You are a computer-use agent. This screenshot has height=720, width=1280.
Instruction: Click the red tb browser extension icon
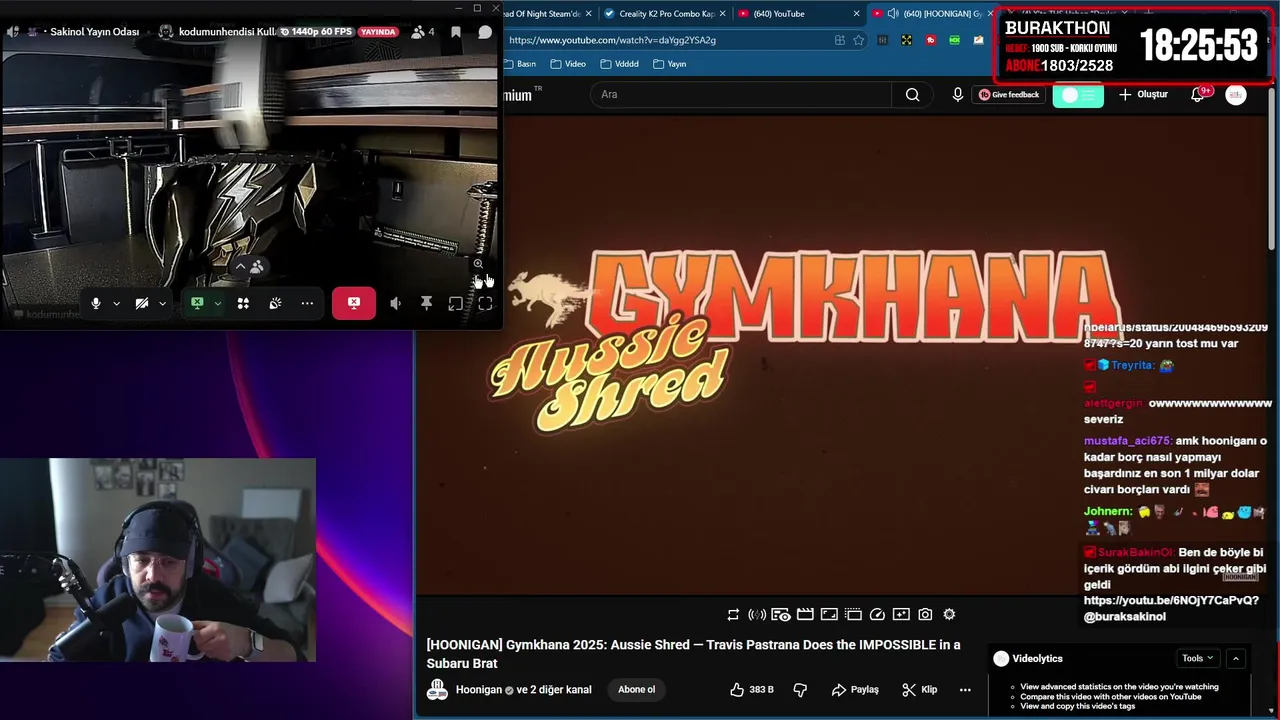point(931,40)
